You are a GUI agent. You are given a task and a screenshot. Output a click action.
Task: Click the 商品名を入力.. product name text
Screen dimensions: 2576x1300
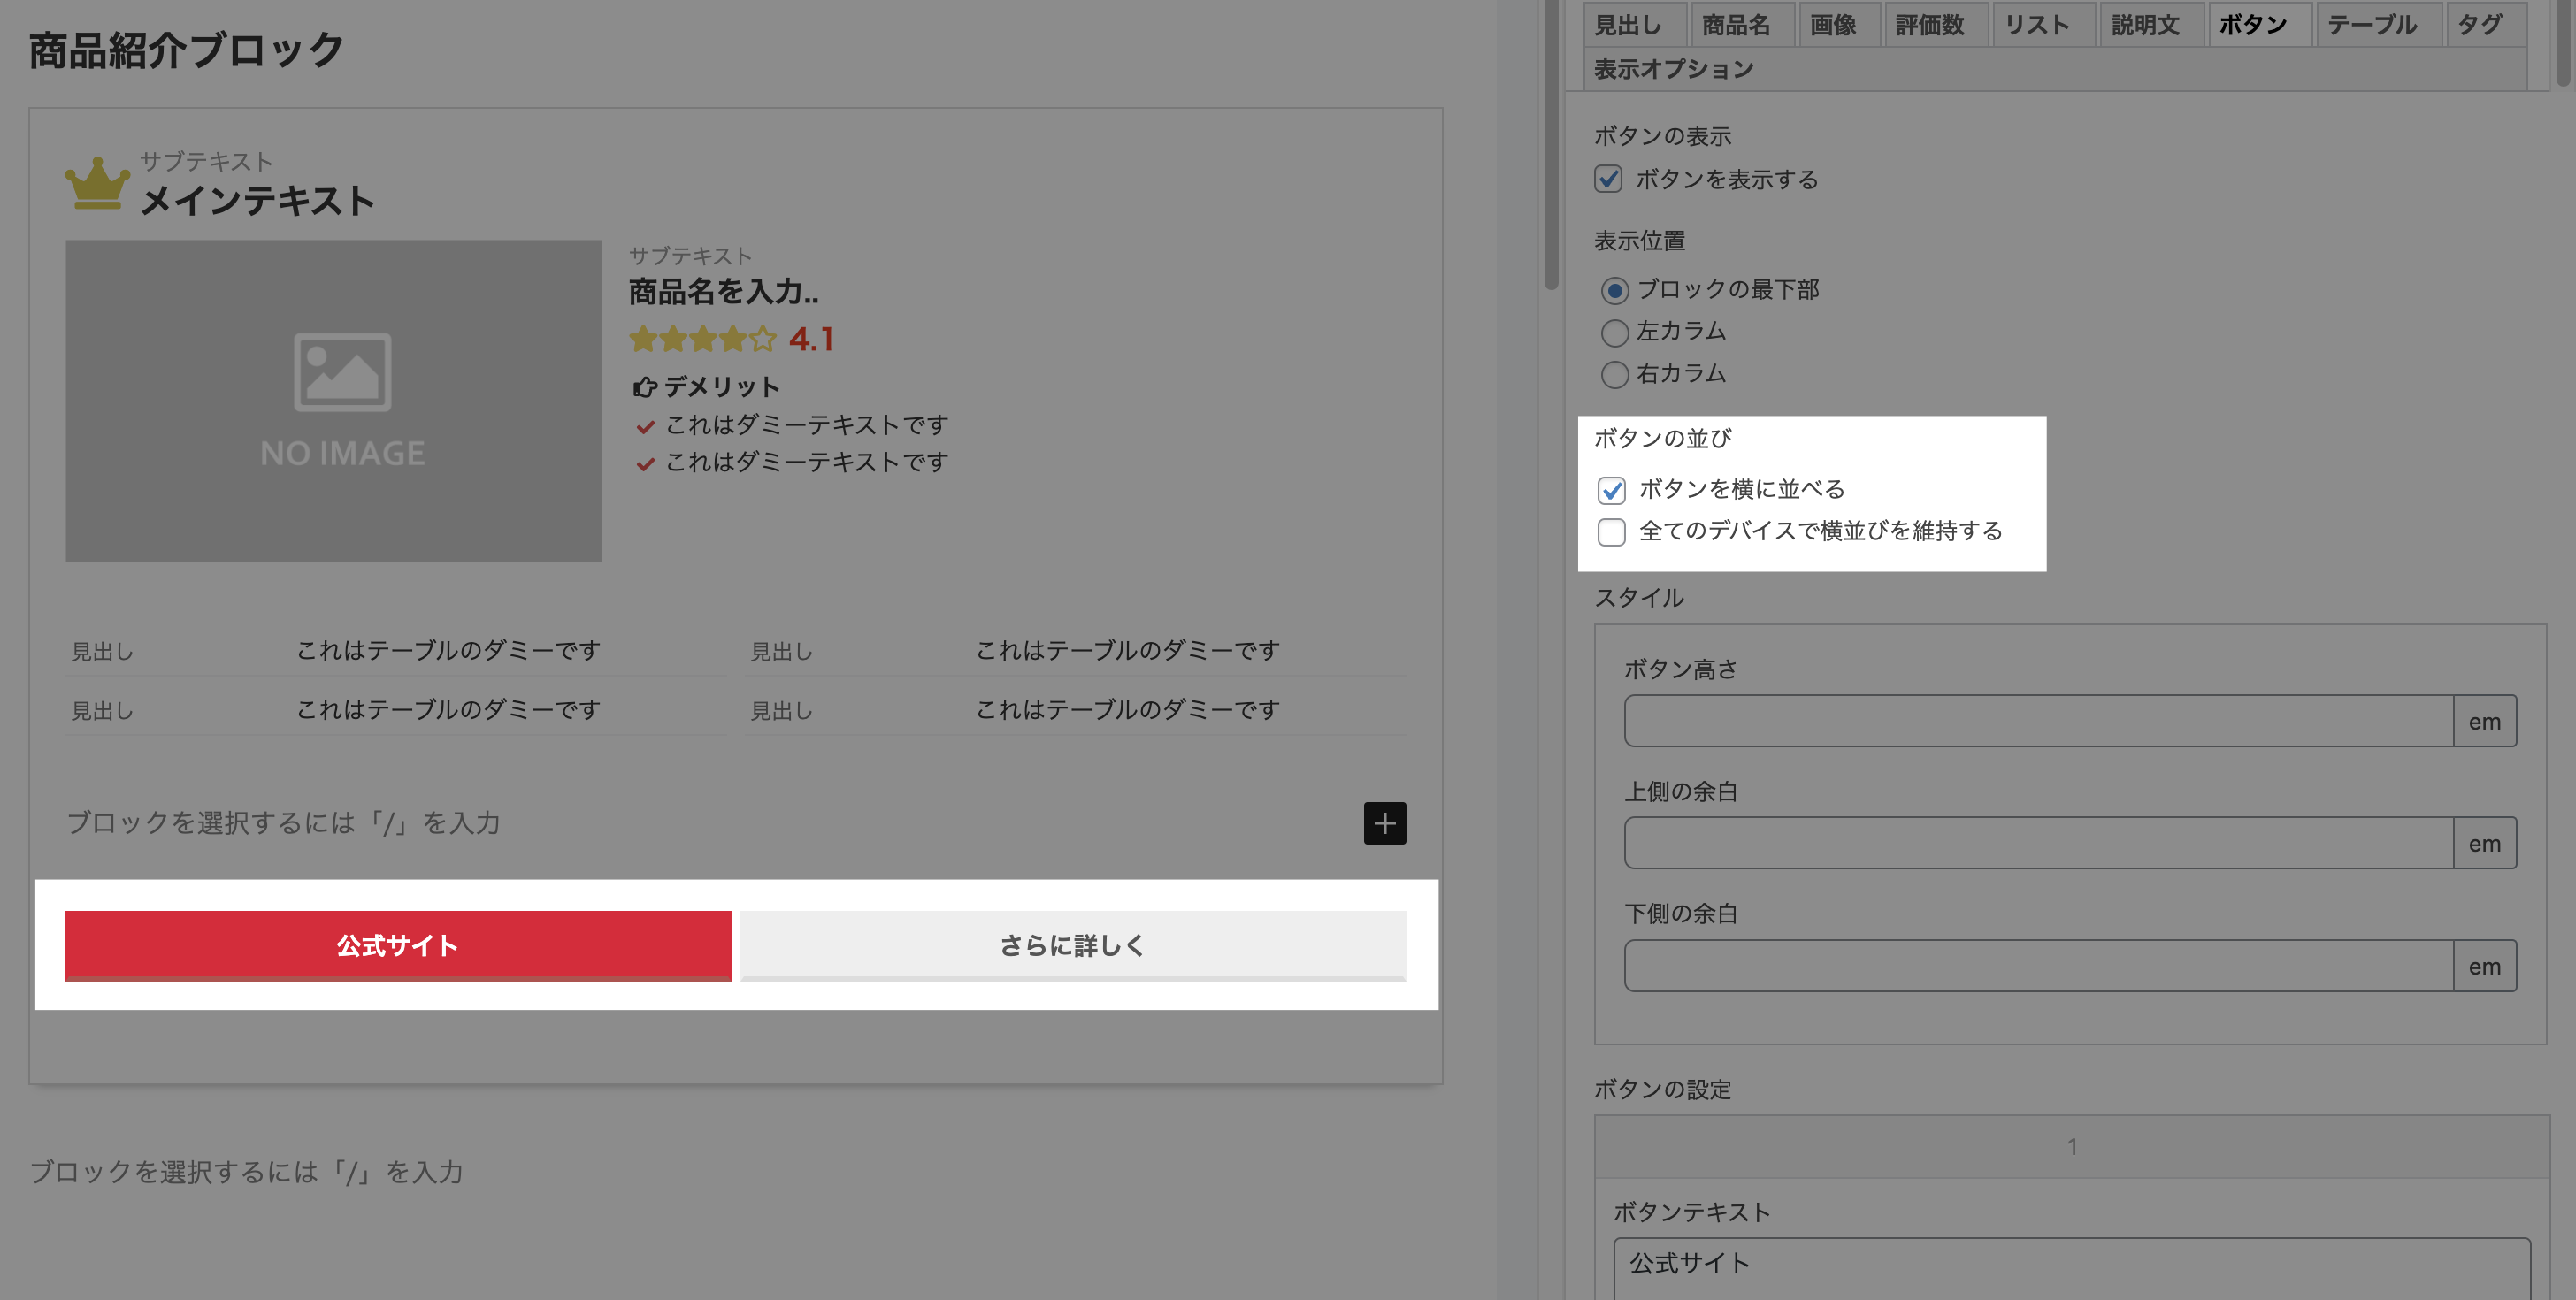tap(724, 291)
